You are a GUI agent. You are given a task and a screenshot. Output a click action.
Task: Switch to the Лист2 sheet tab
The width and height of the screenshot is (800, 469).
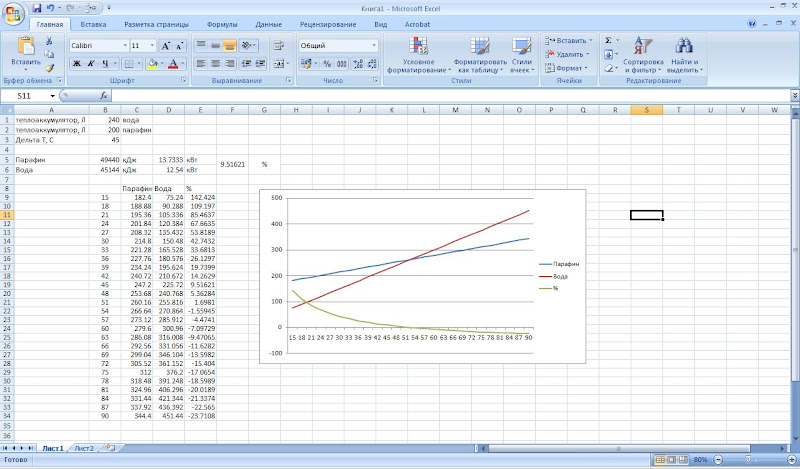pos(83,449)
